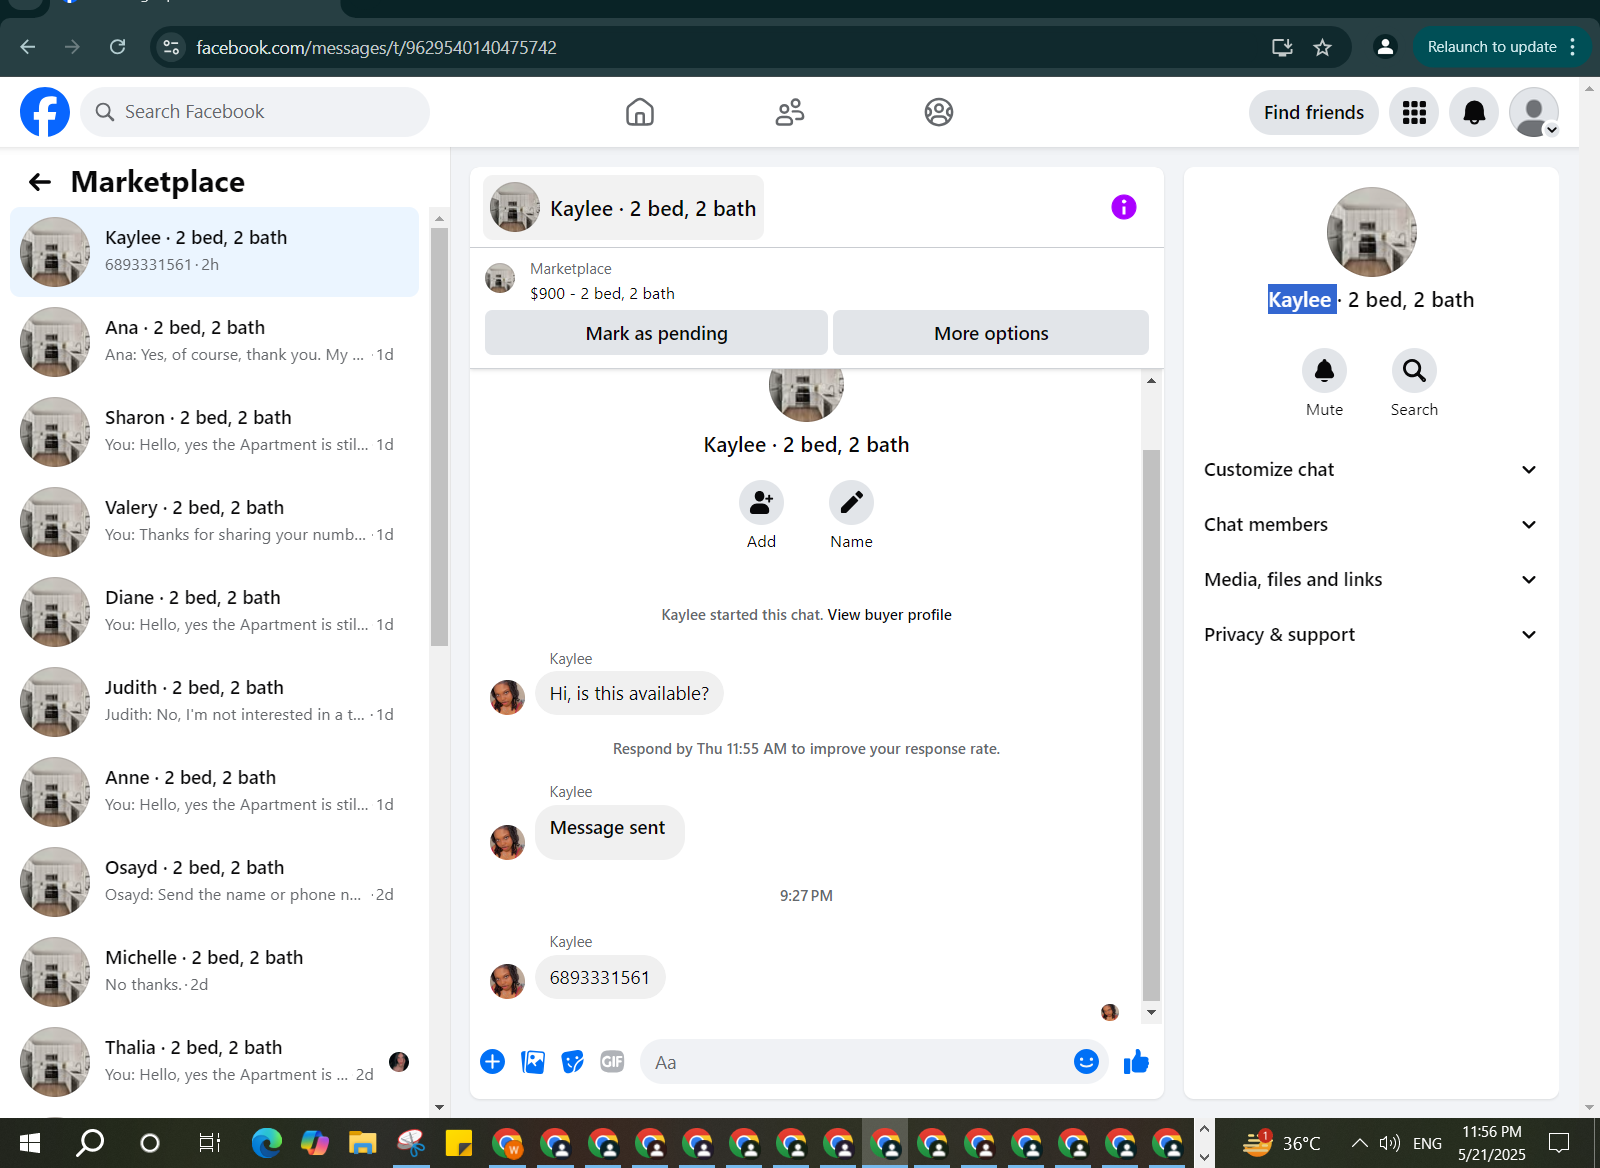Select the Kaylee conversation in list

pyautogui.click(x=214, y=252)
